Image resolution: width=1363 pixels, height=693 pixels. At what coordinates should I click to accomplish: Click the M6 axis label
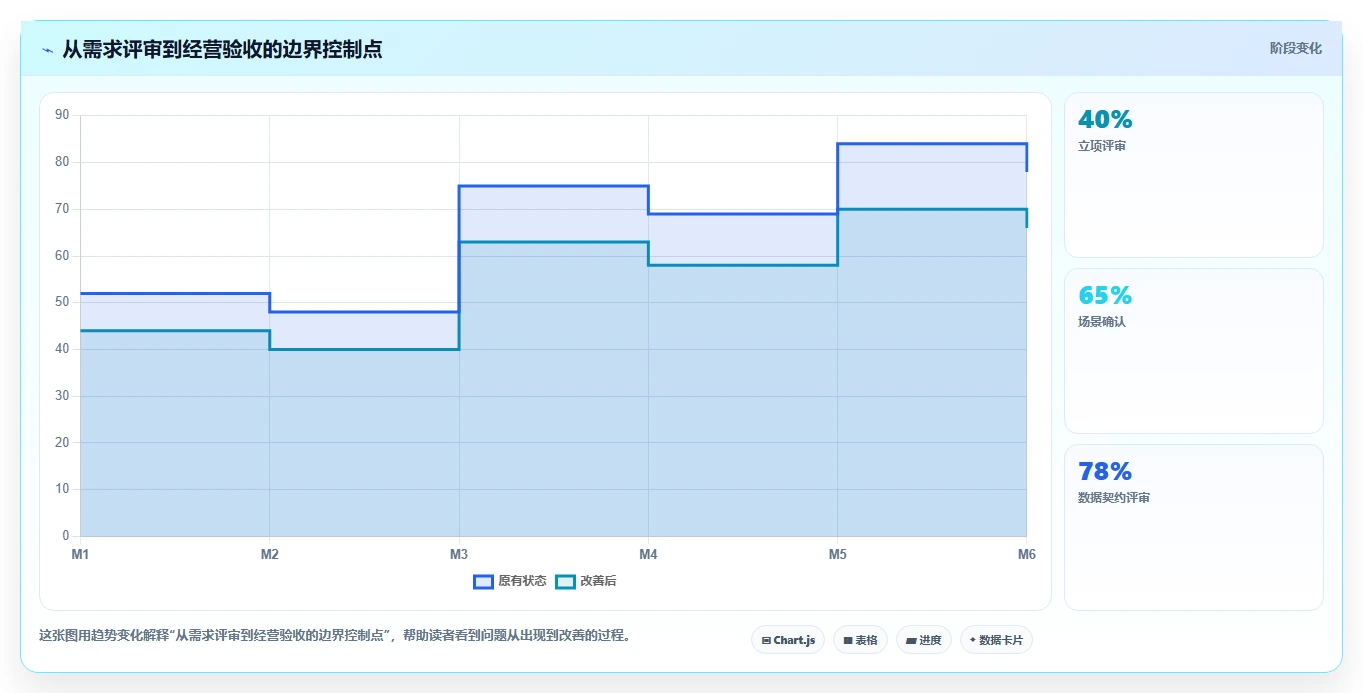(x=1026, y=554)
